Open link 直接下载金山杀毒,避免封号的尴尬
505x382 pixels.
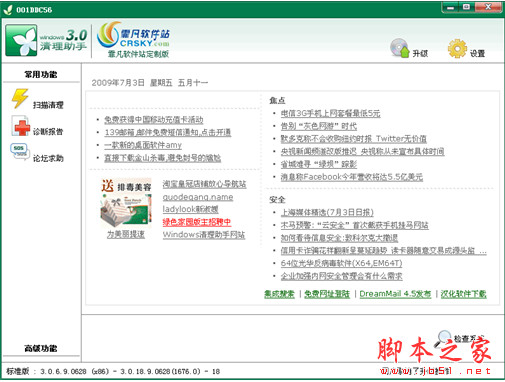point(163,158)
